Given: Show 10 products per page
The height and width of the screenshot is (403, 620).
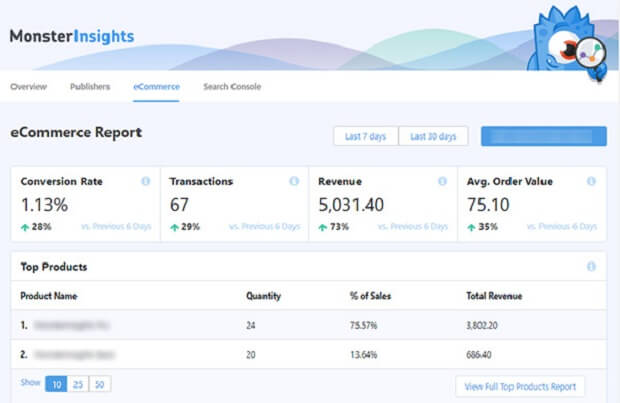Looking at the screenshot, I should pyautogui.click(x=56, y=384).
